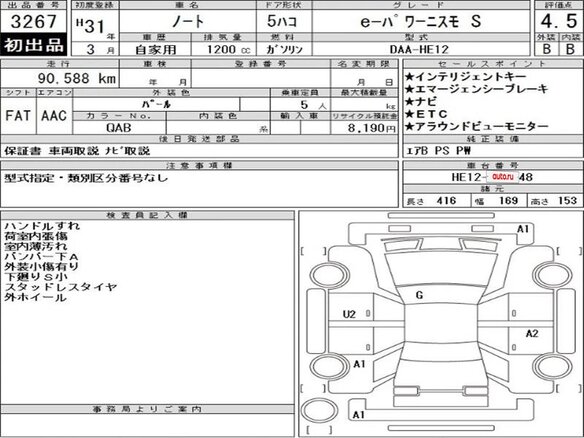584x438 pixels.
Task: Click A1 mark on rear bumper
Action: (x=358, y=415)
